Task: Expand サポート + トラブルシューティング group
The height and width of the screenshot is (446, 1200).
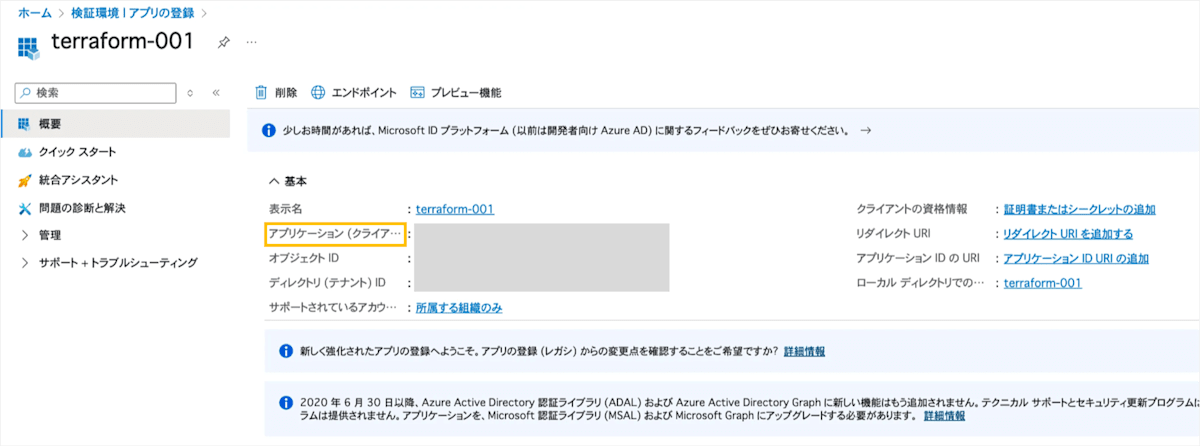Action: tap(25, 263)
